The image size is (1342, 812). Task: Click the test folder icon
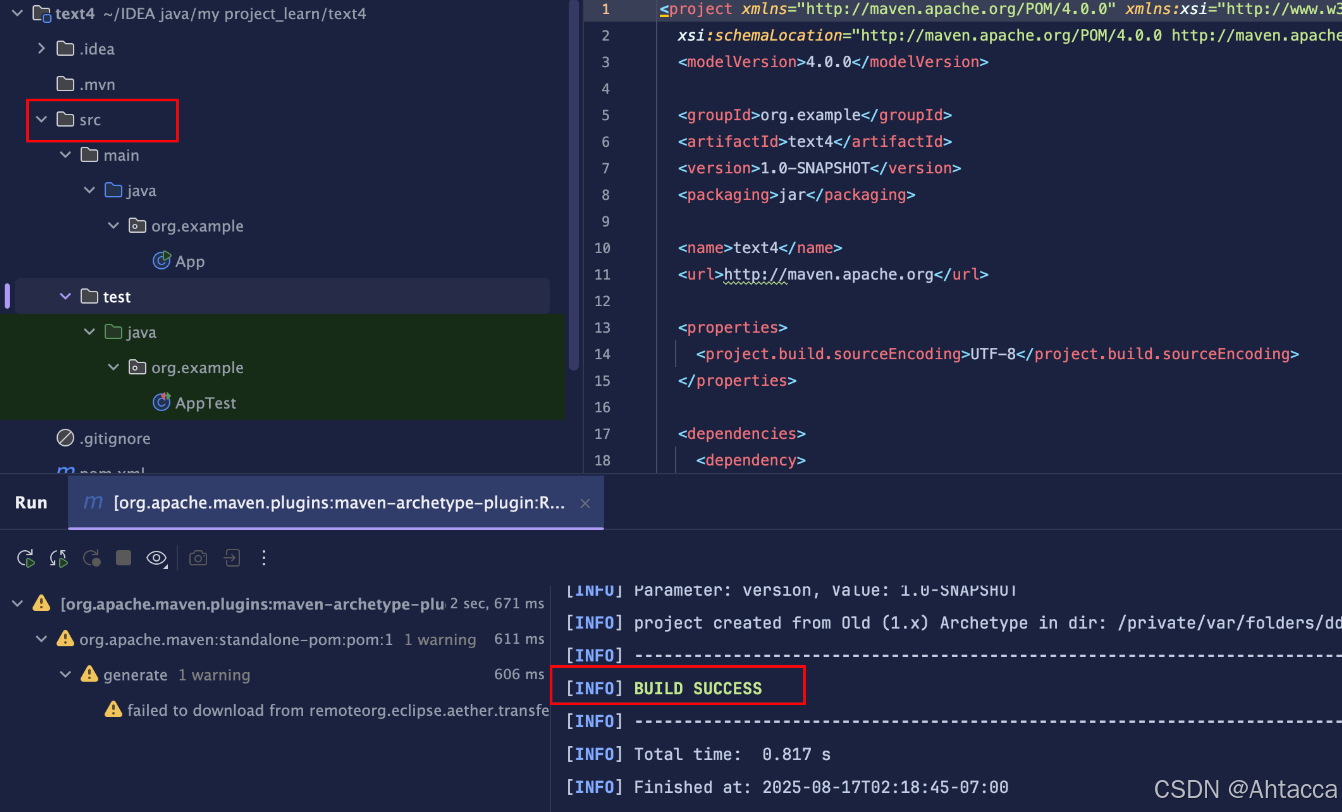click(x=90, y=296)
